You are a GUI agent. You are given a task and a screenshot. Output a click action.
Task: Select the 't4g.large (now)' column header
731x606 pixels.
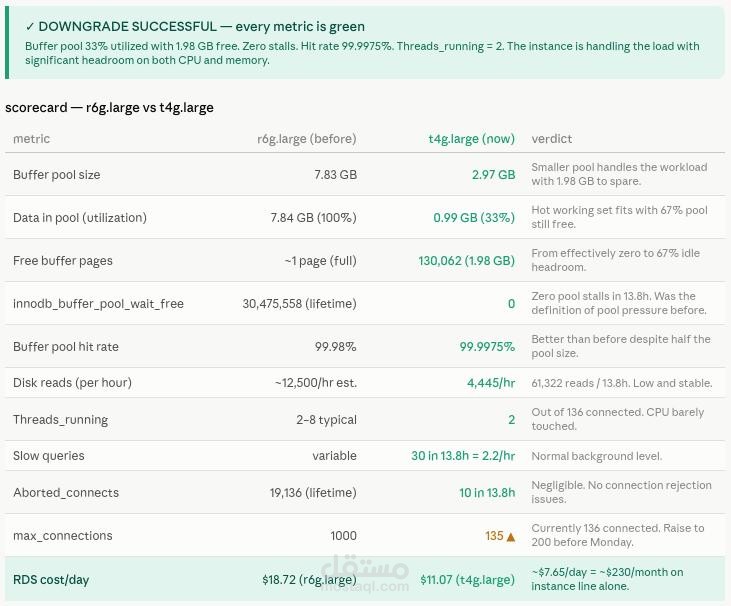point(472,138)
